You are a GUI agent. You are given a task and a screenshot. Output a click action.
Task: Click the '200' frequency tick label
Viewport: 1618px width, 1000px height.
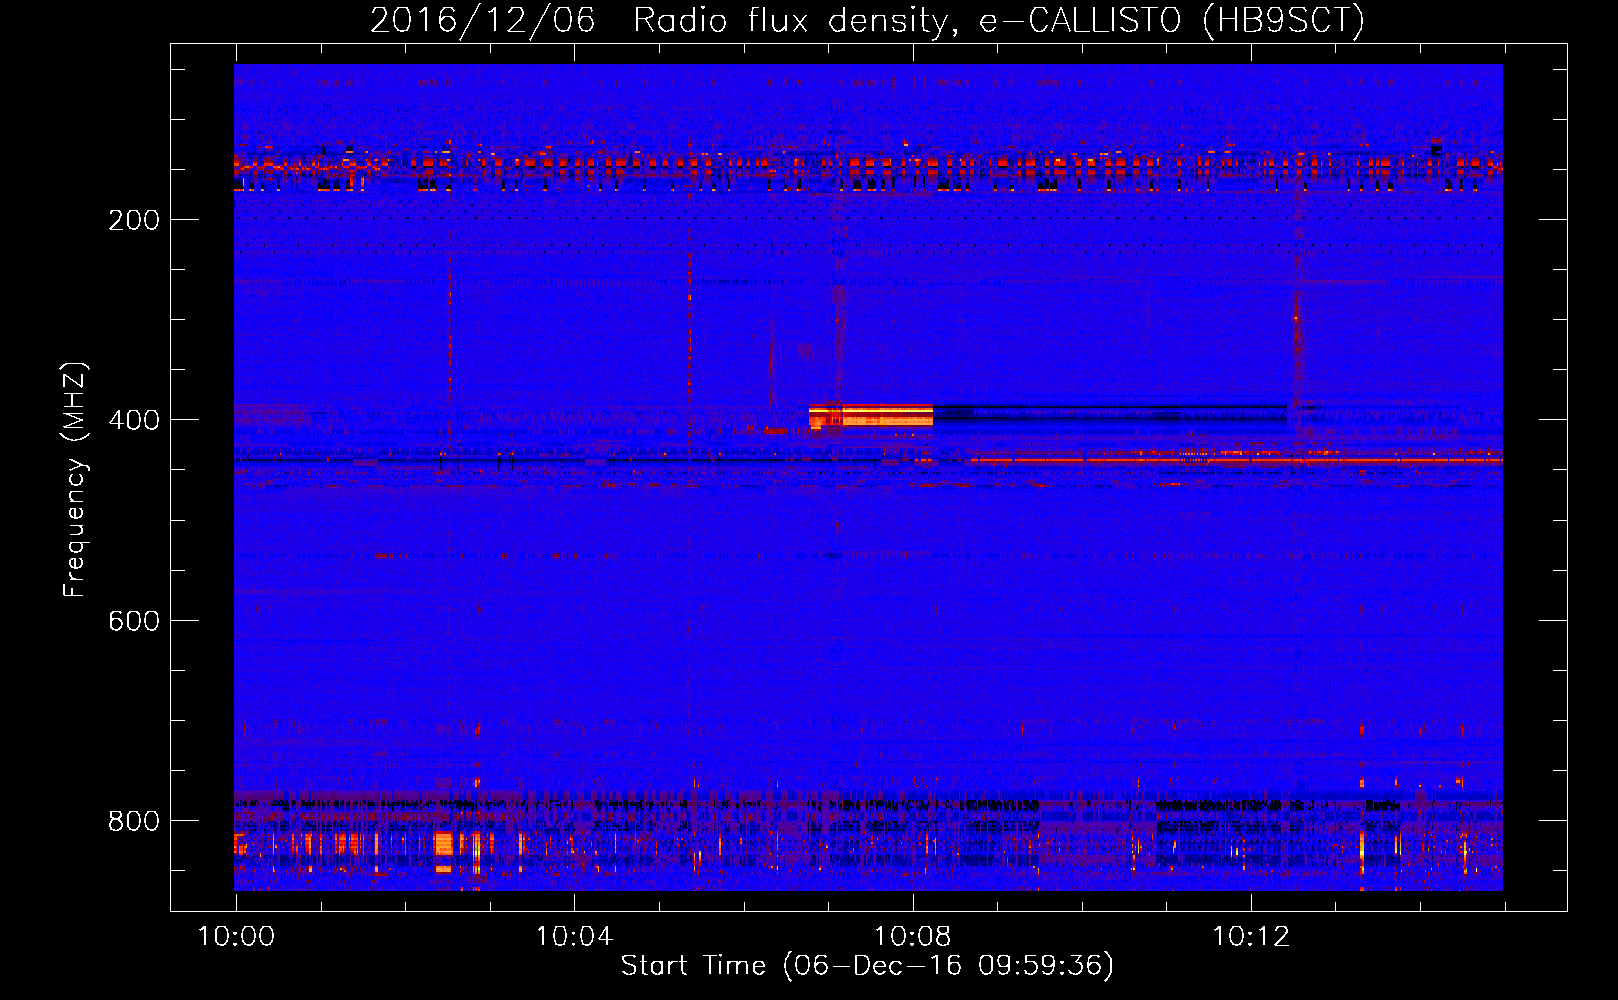point(134,220)
